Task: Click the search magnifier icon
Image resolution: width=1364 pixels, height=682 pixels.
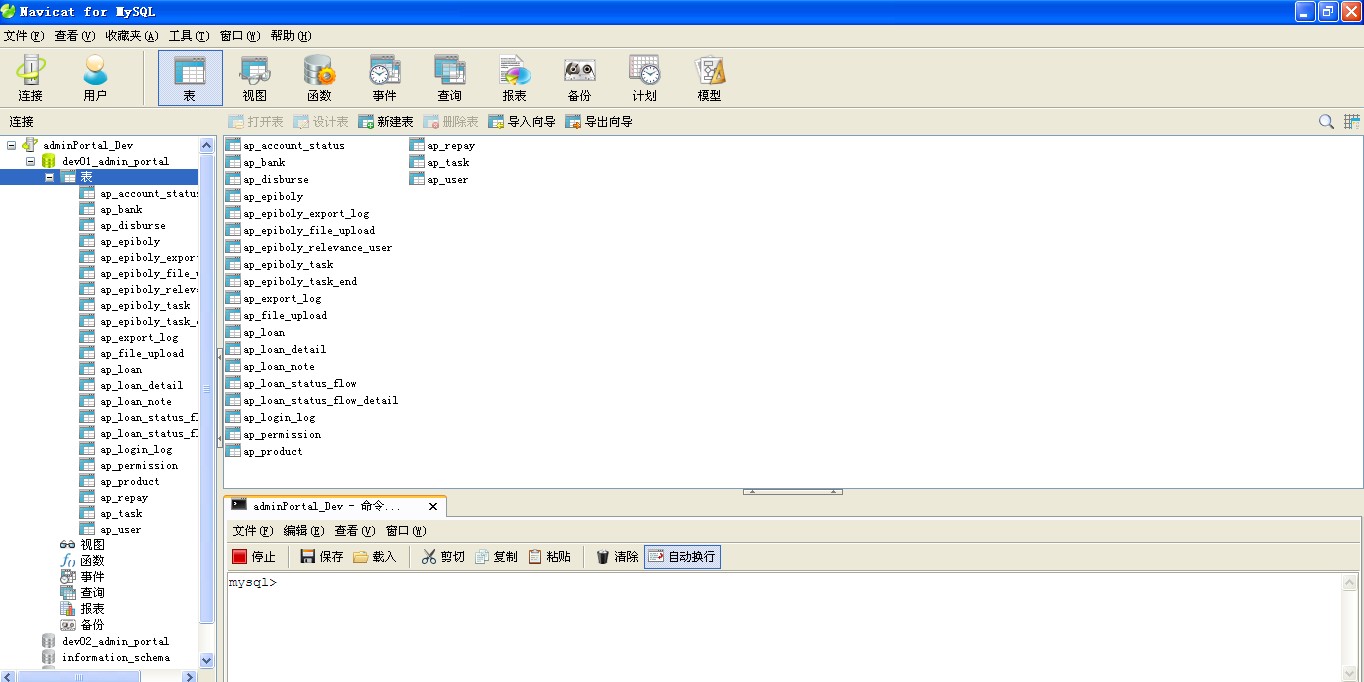Action: click(1326, 122)
